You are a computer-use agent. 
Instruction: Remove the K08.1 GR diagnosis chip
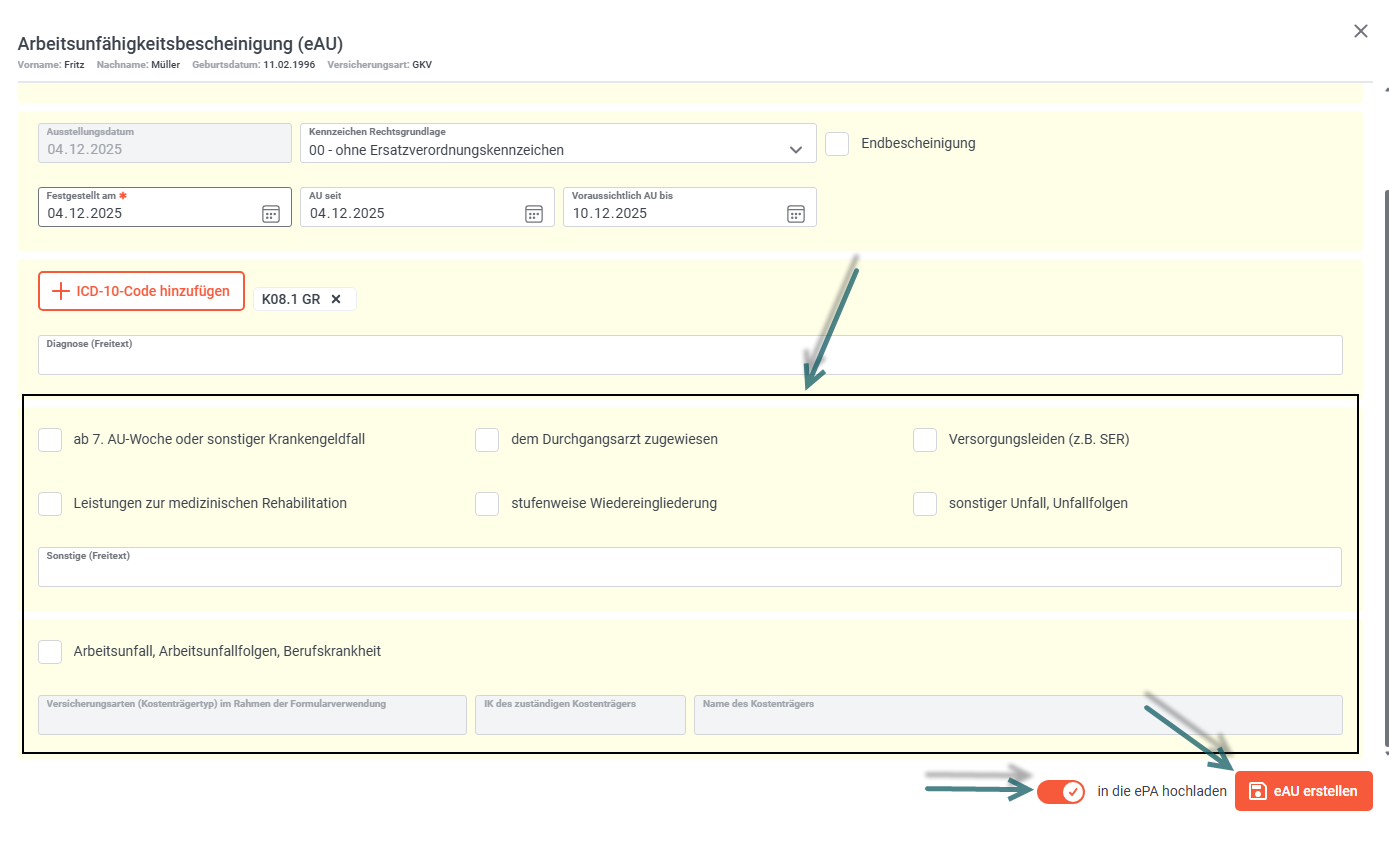coord(336,299)
